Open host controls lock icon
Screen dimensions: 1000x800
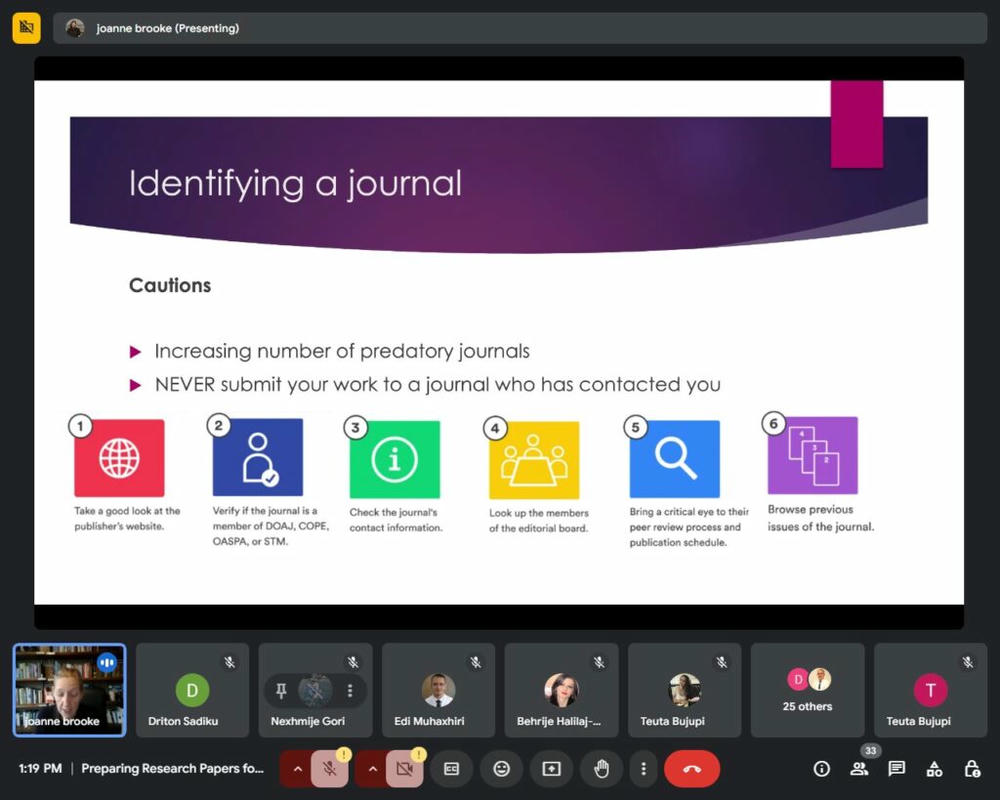971,769
